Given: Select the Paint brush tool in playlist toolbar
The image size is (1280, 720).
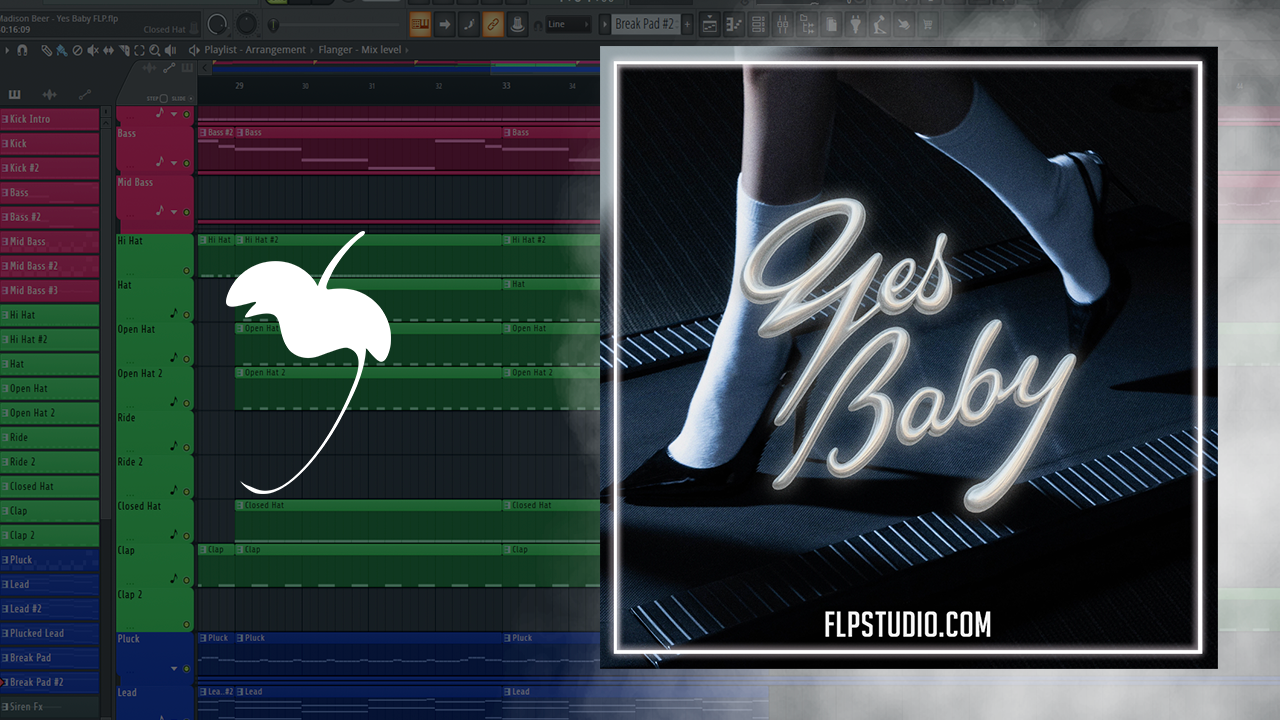Looking at the screenshot, I should point(62,50).
